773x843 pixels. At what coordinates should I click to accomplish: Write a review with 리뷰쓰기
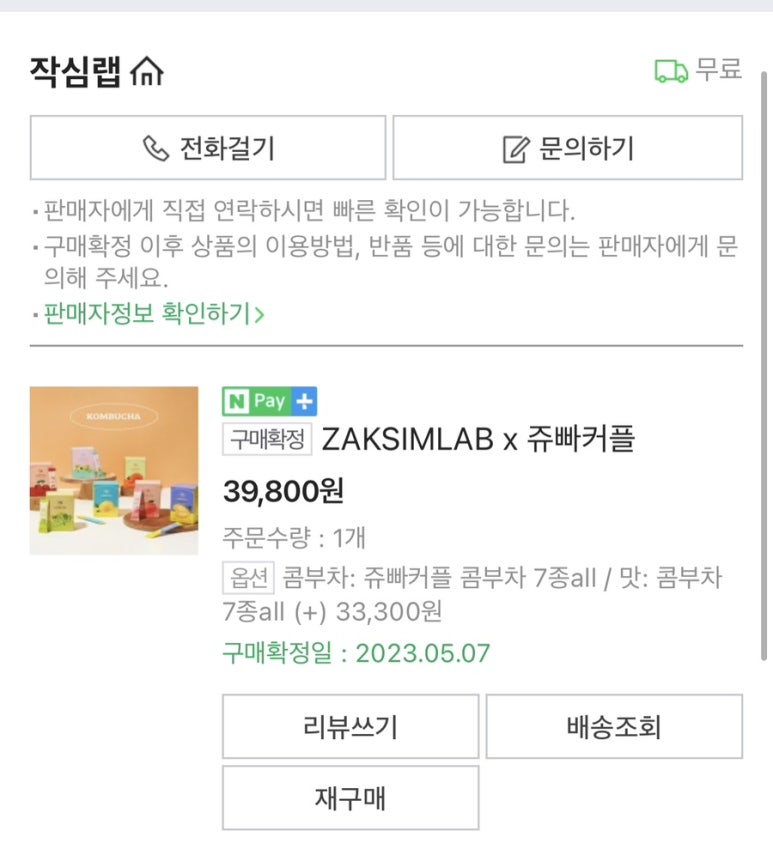350,727
